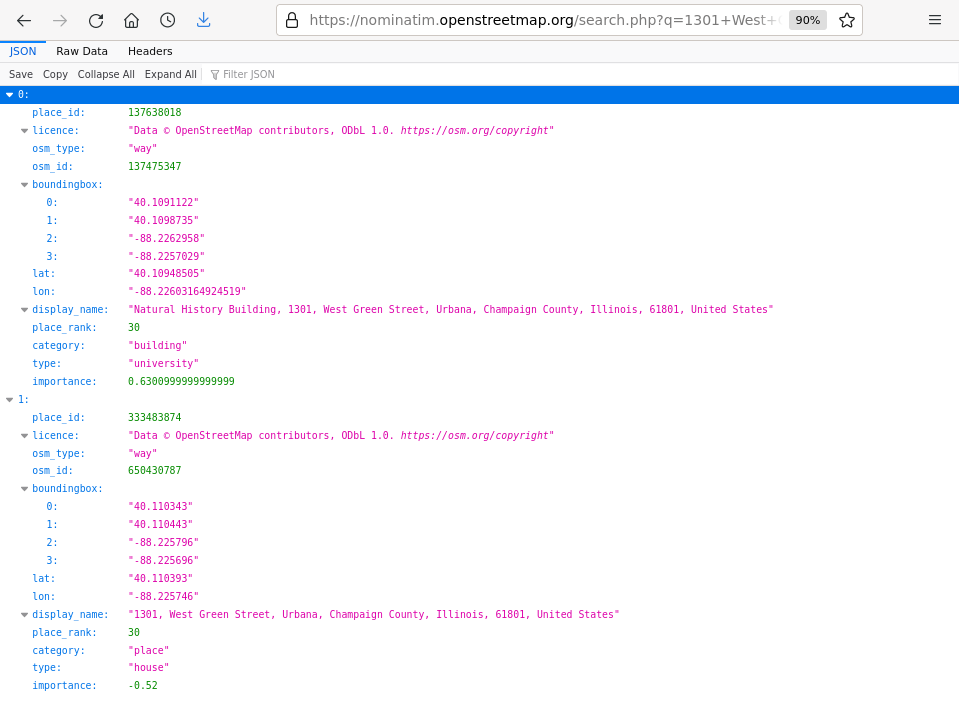Collapse the result 1 node
959x715 pixels.
point(10,400)
